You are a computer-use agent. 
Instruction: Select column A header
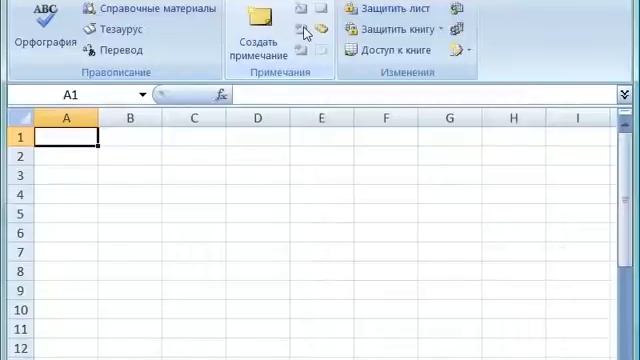66,118
